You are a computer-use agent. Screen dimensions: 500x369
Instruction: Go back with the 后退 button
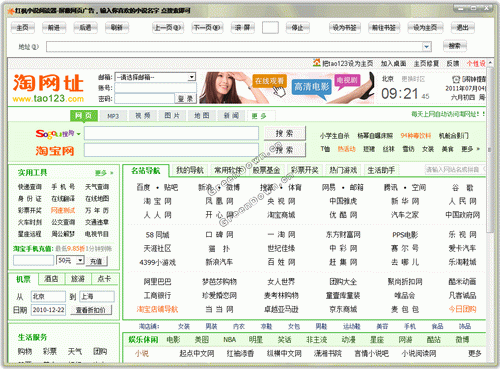point(85,28)
